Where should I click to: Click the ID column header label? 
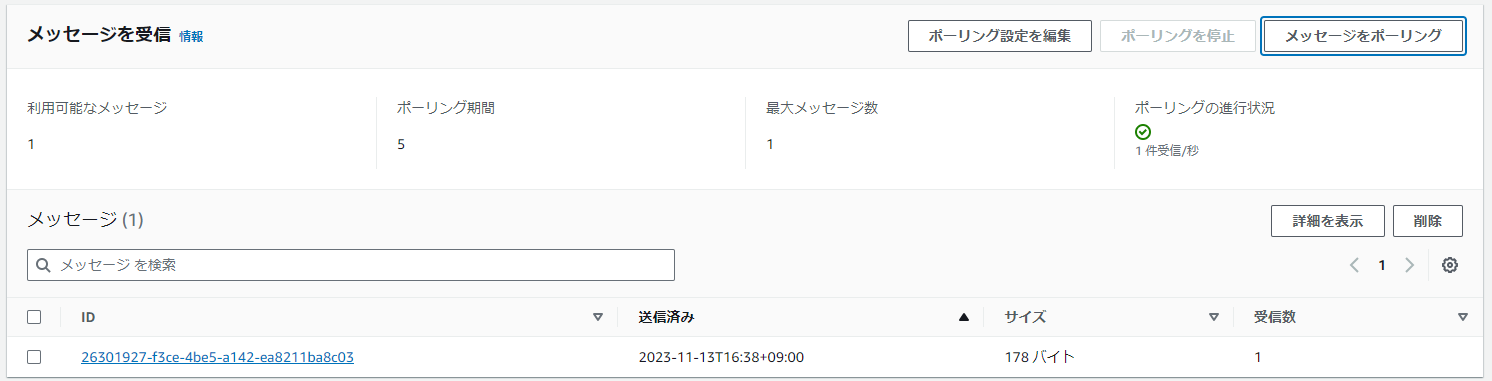pyautogui.click(x=88, y=317)
